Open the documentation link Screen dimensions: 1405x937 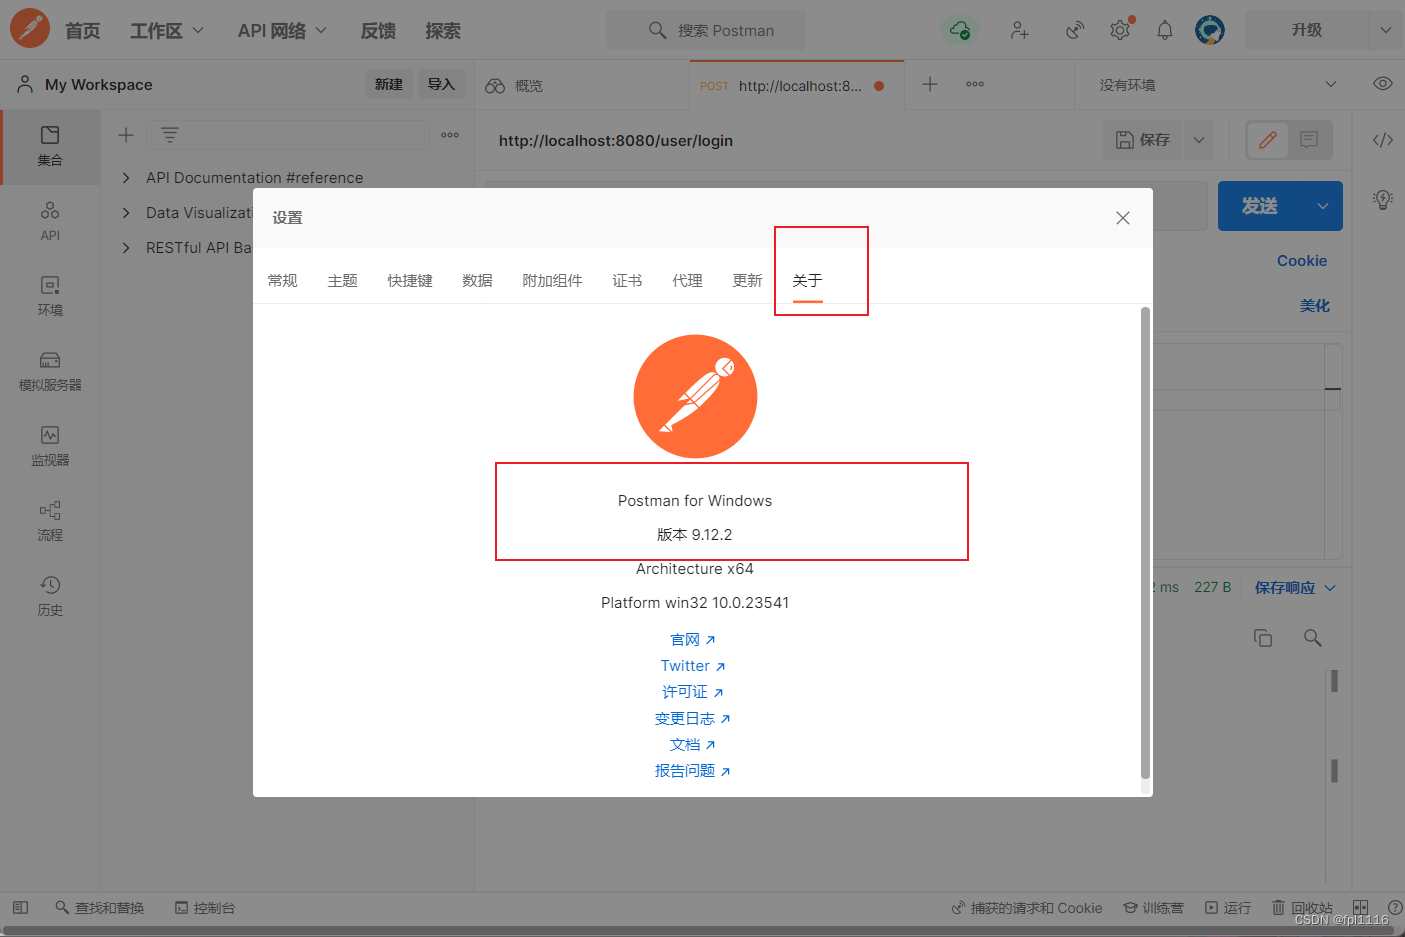(x=693, y=745)
